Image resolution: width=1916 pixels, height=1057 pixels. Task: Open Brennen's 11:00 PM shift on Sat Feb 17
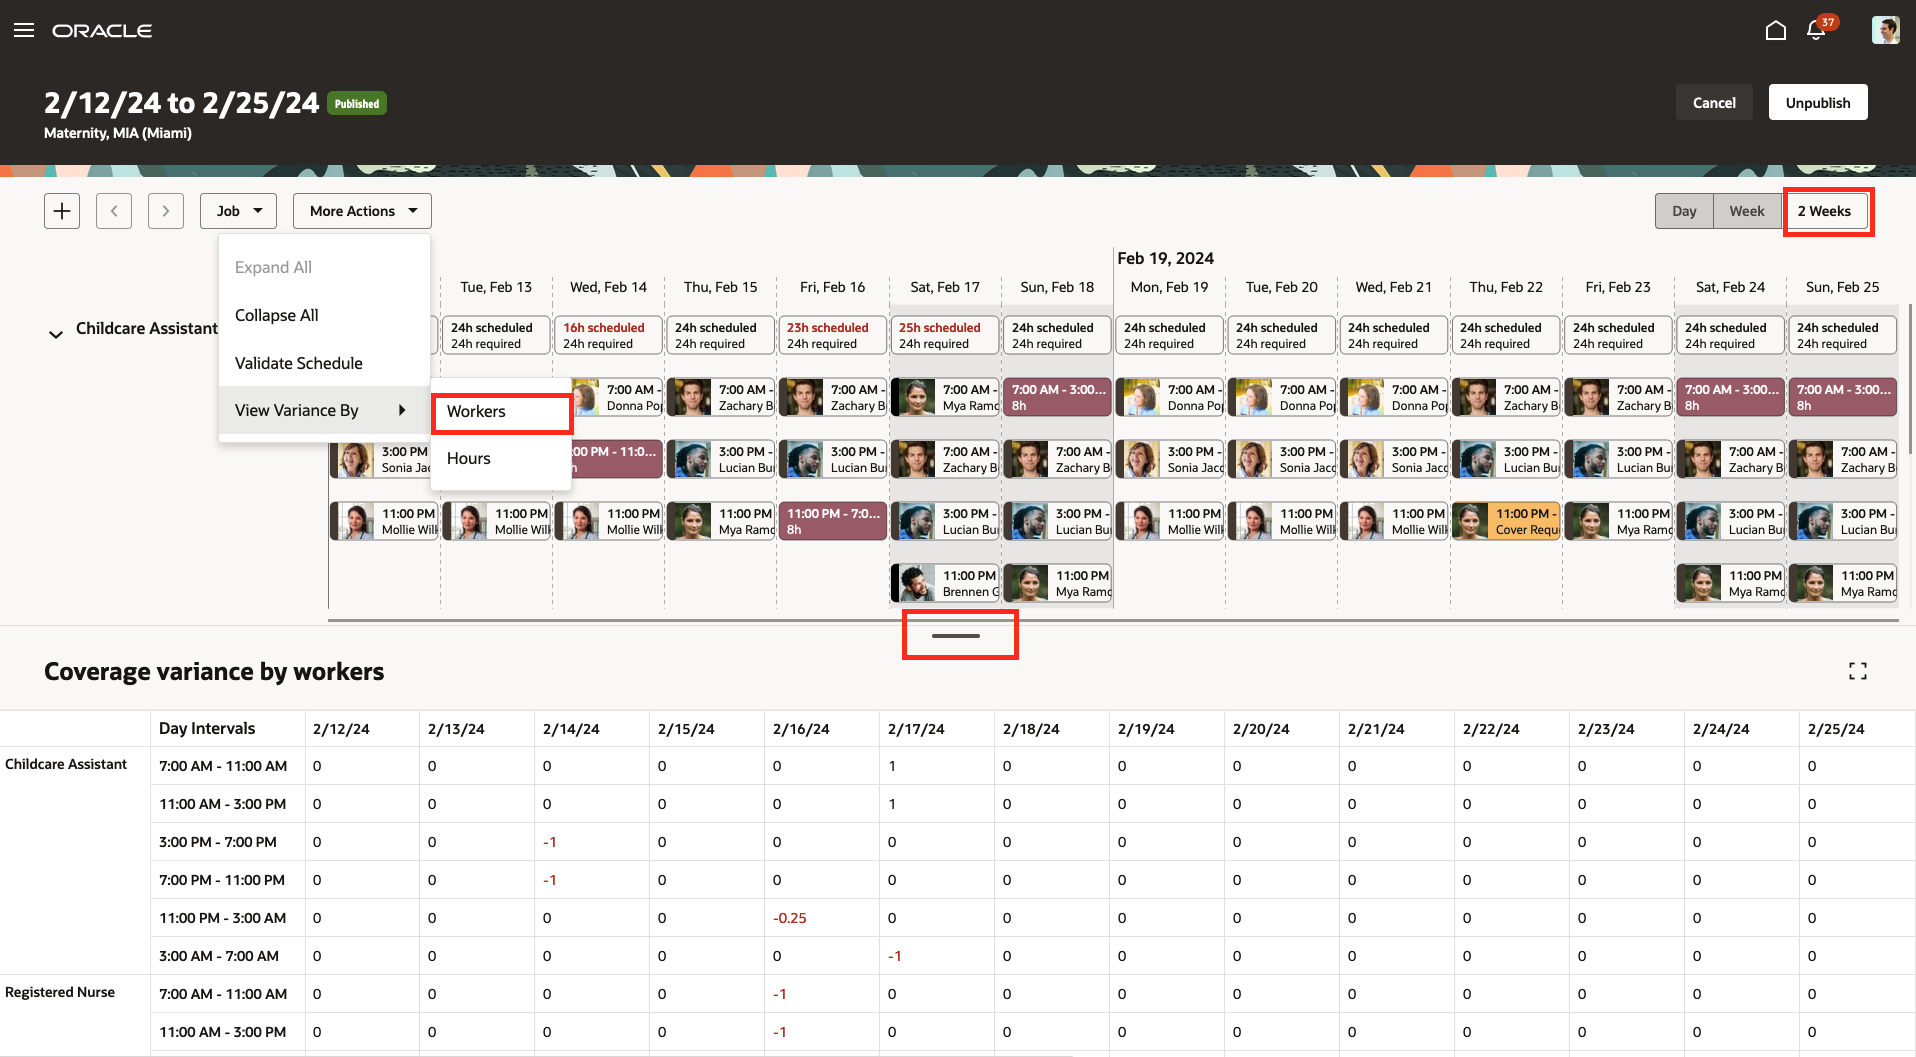pyautogui.click(x=945, y=583)
